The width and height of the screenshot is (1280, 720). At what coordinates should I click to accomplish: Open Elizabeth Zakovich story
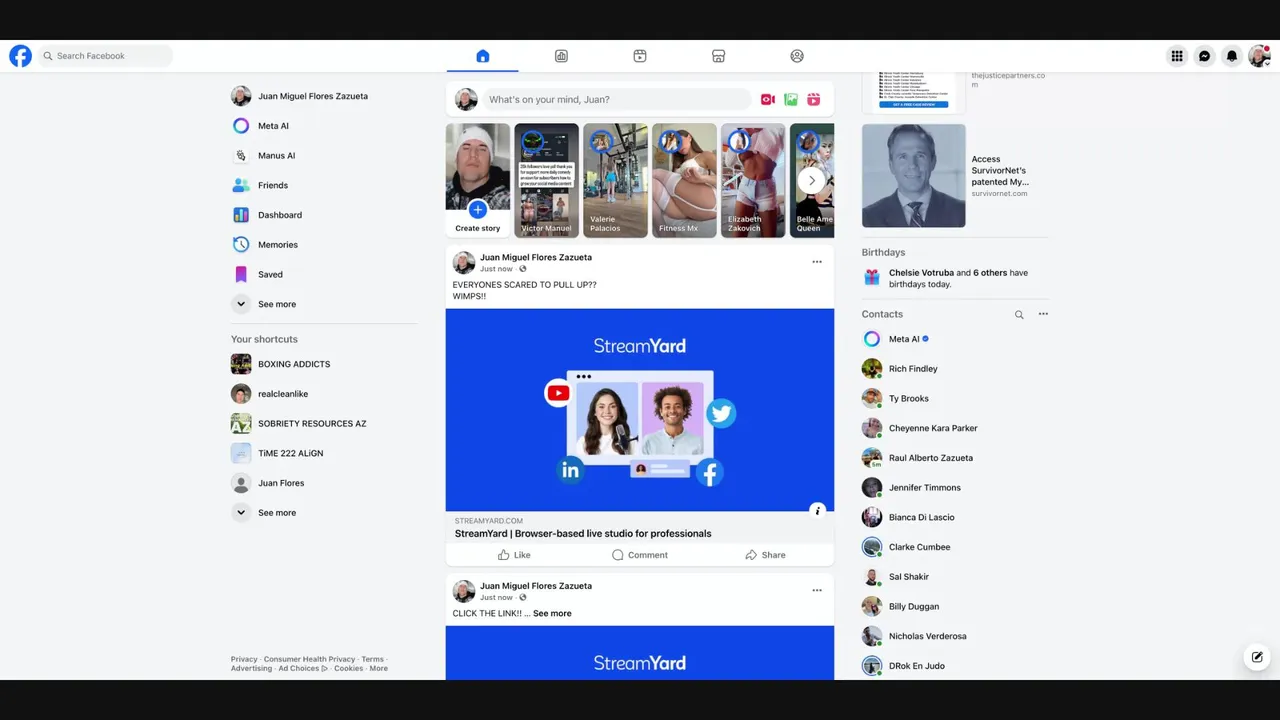pos(753,181)
